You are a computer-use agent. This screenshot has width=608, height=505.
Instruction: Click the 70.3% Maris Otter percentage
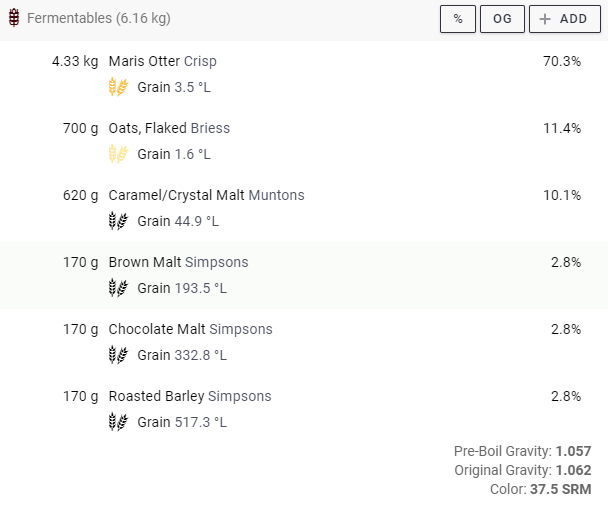click(561, 61)
